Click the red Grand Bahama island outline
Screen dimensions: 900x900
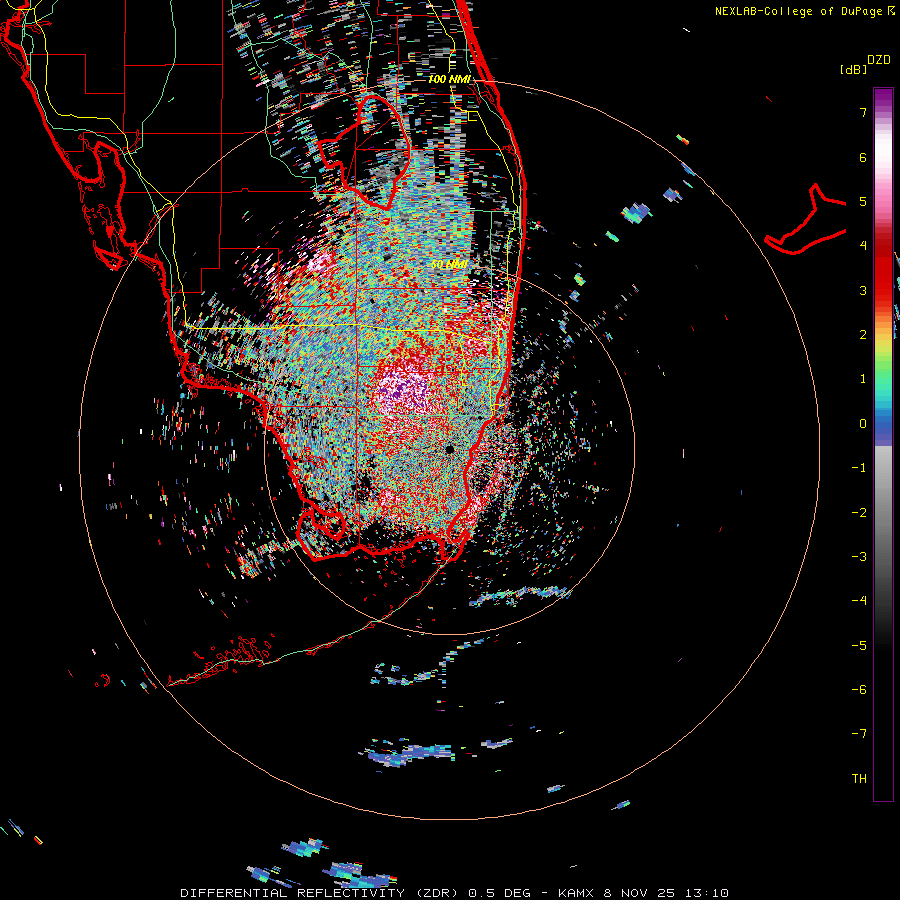(x=806, y=220)
